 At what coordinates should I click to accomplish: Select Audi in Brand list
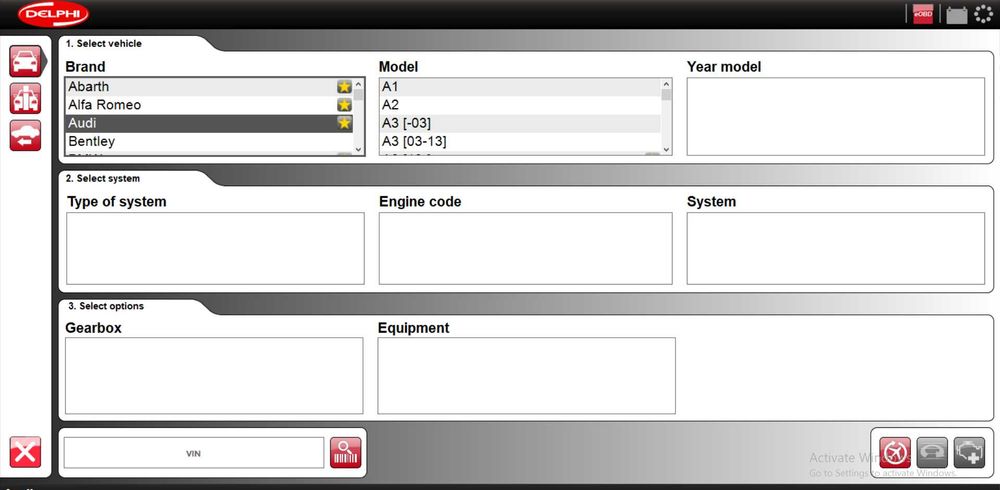[209, 123]
